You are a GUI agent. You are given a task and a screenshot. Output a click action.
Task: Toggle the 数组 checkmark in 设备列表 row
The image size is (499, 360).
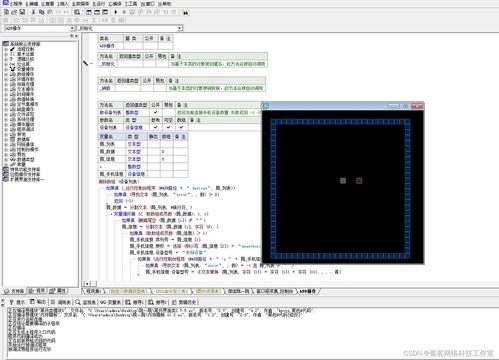click(181, 127)
